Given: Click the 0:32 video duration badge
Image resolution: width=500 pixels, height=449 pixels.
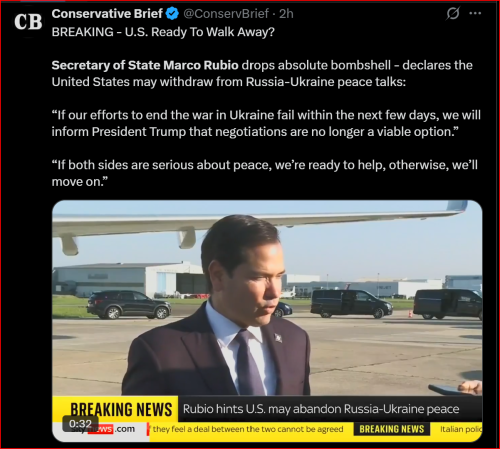Looking at the screenshot, I should tap(80, 423).
